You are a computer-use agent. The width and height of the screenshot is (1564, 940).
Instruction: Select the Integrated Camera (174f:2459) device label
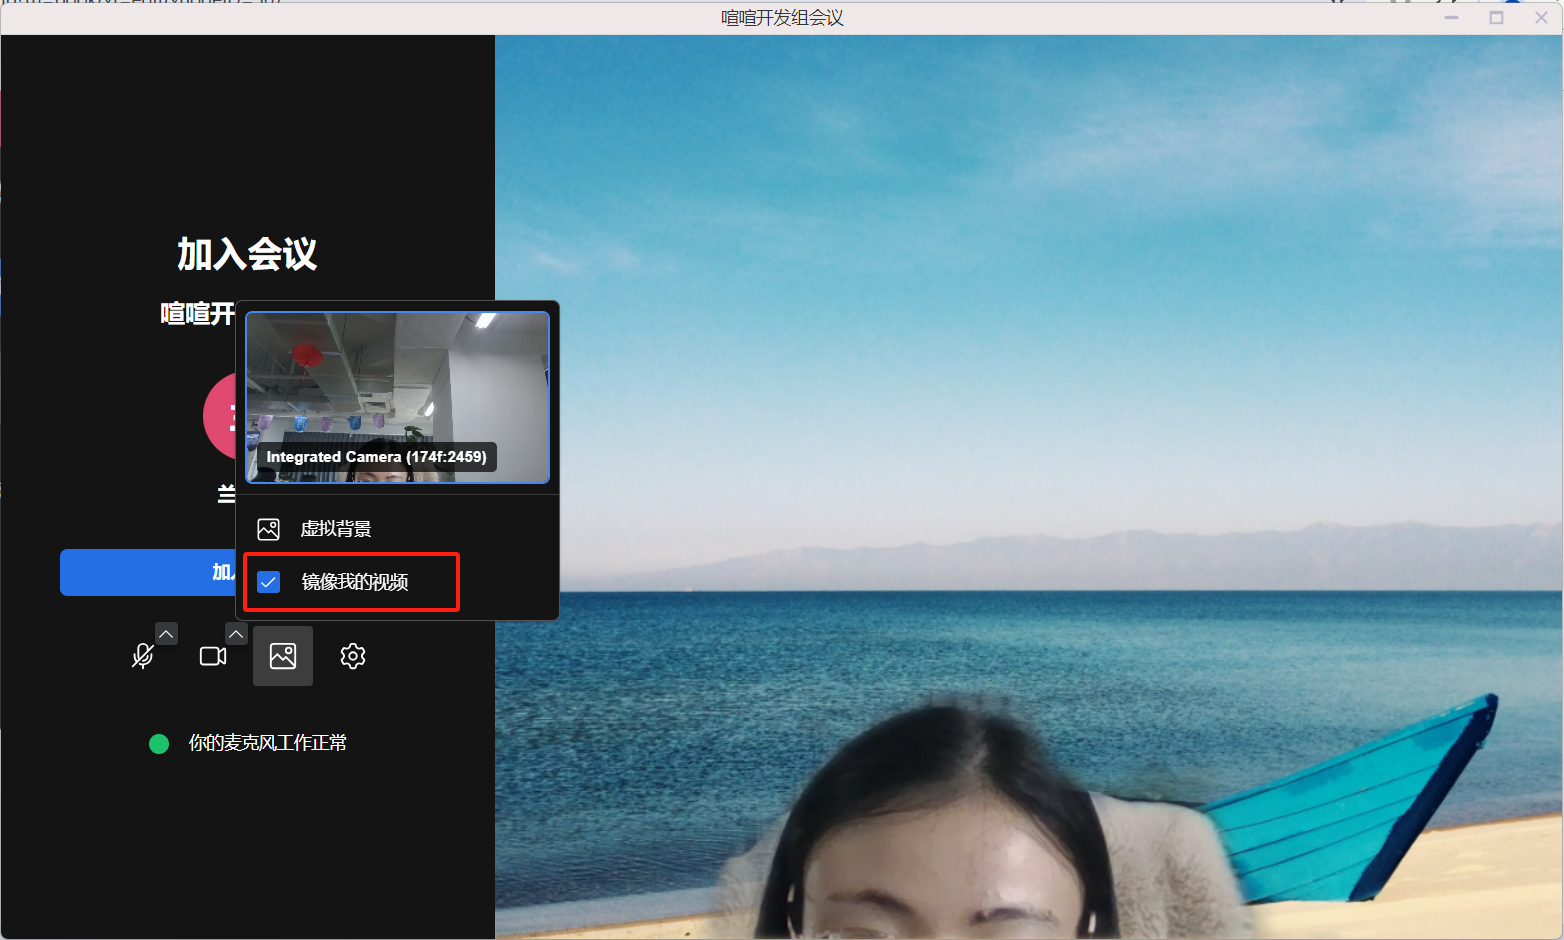376,457
